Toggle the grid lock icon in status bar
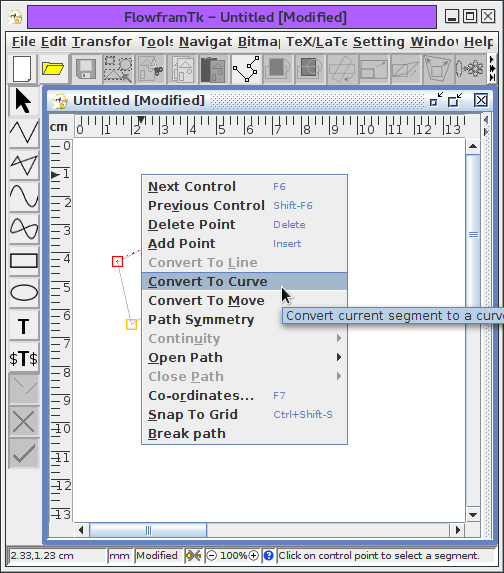The image size is (504, 573). pyautogui.click(x=193, y=556)
